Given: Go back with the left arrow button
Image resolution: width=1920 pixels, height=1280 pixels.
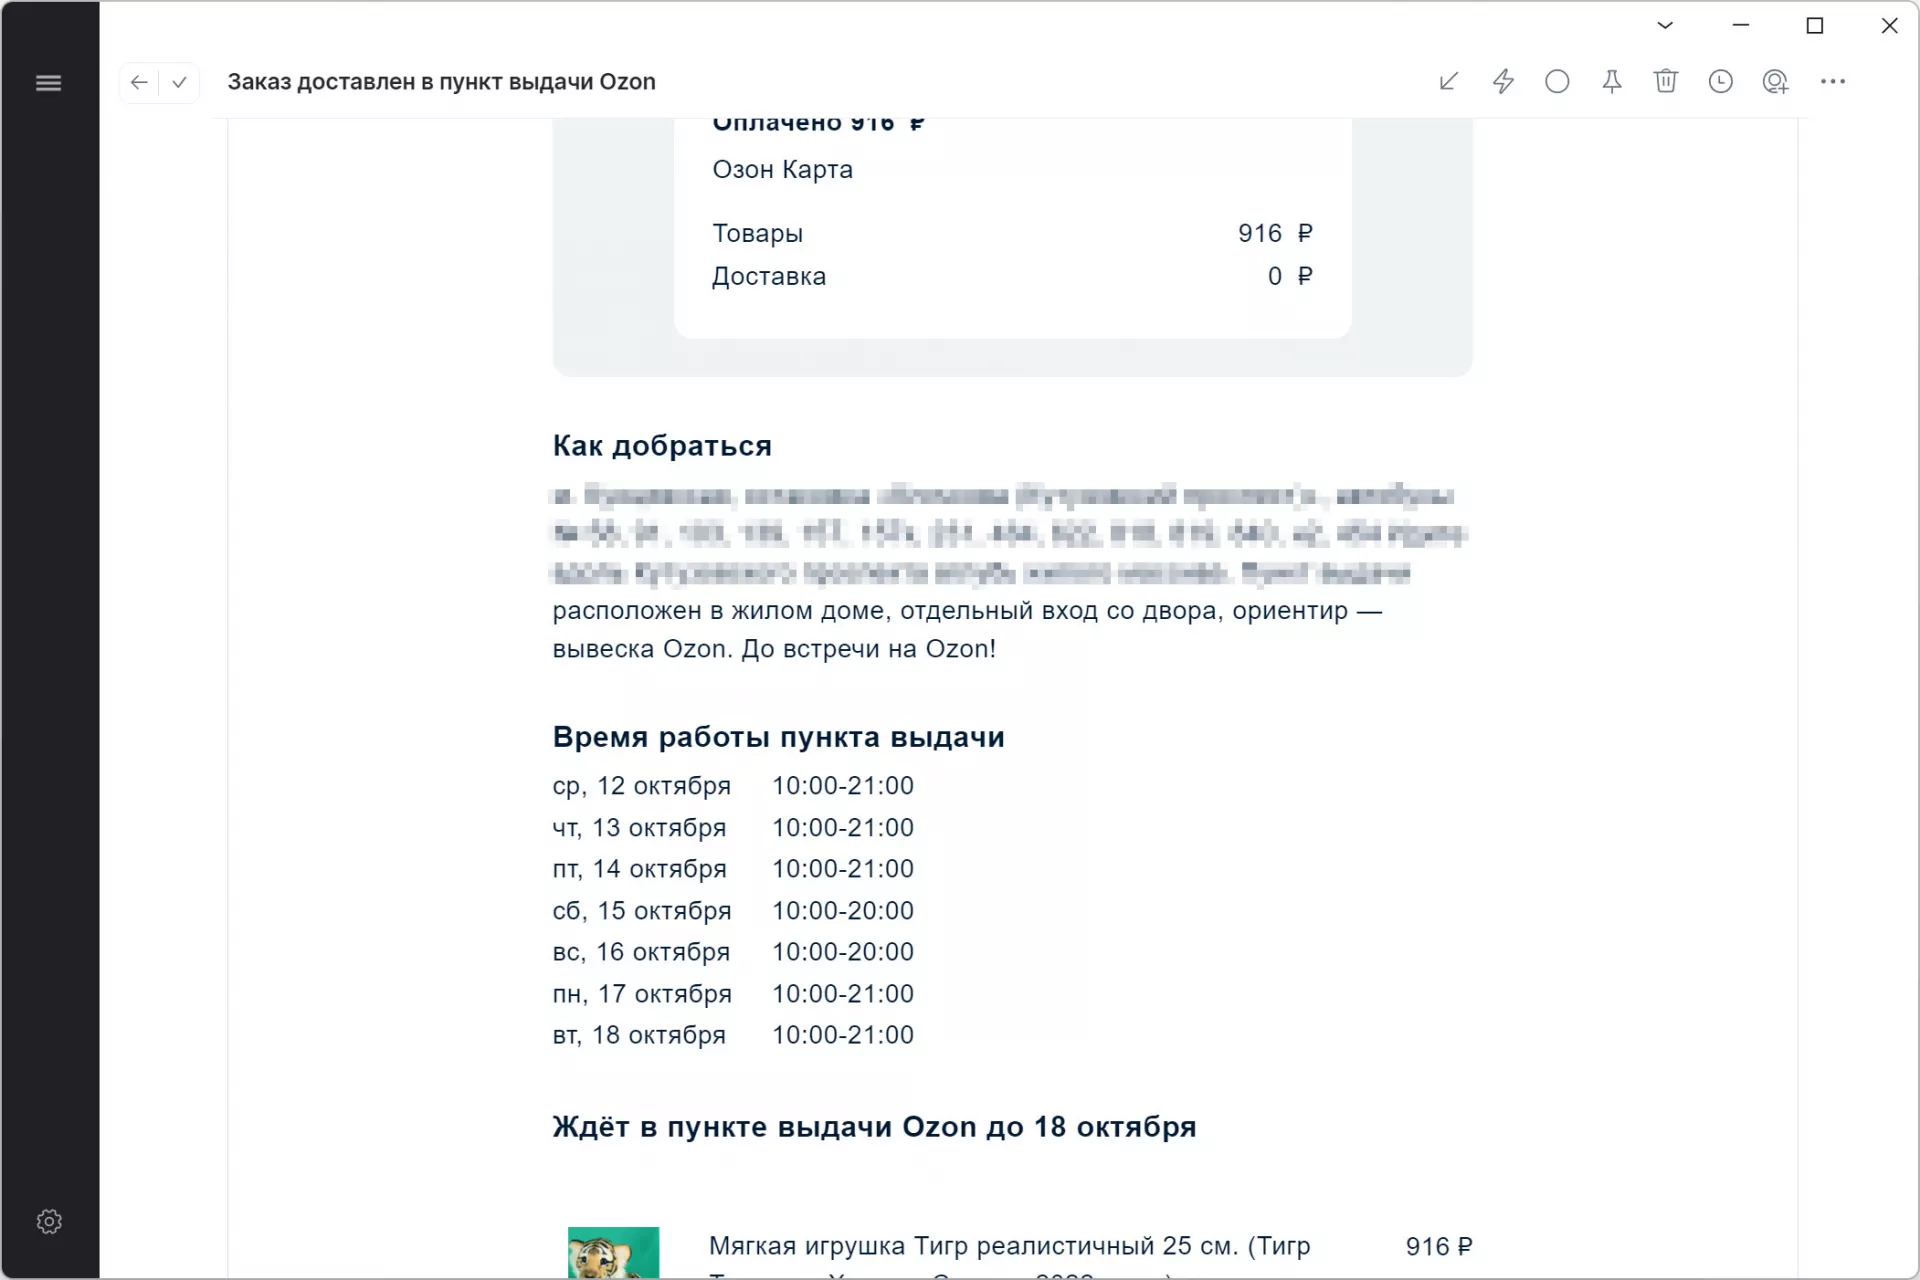Looking at the screenshot, I should point(139,82).
